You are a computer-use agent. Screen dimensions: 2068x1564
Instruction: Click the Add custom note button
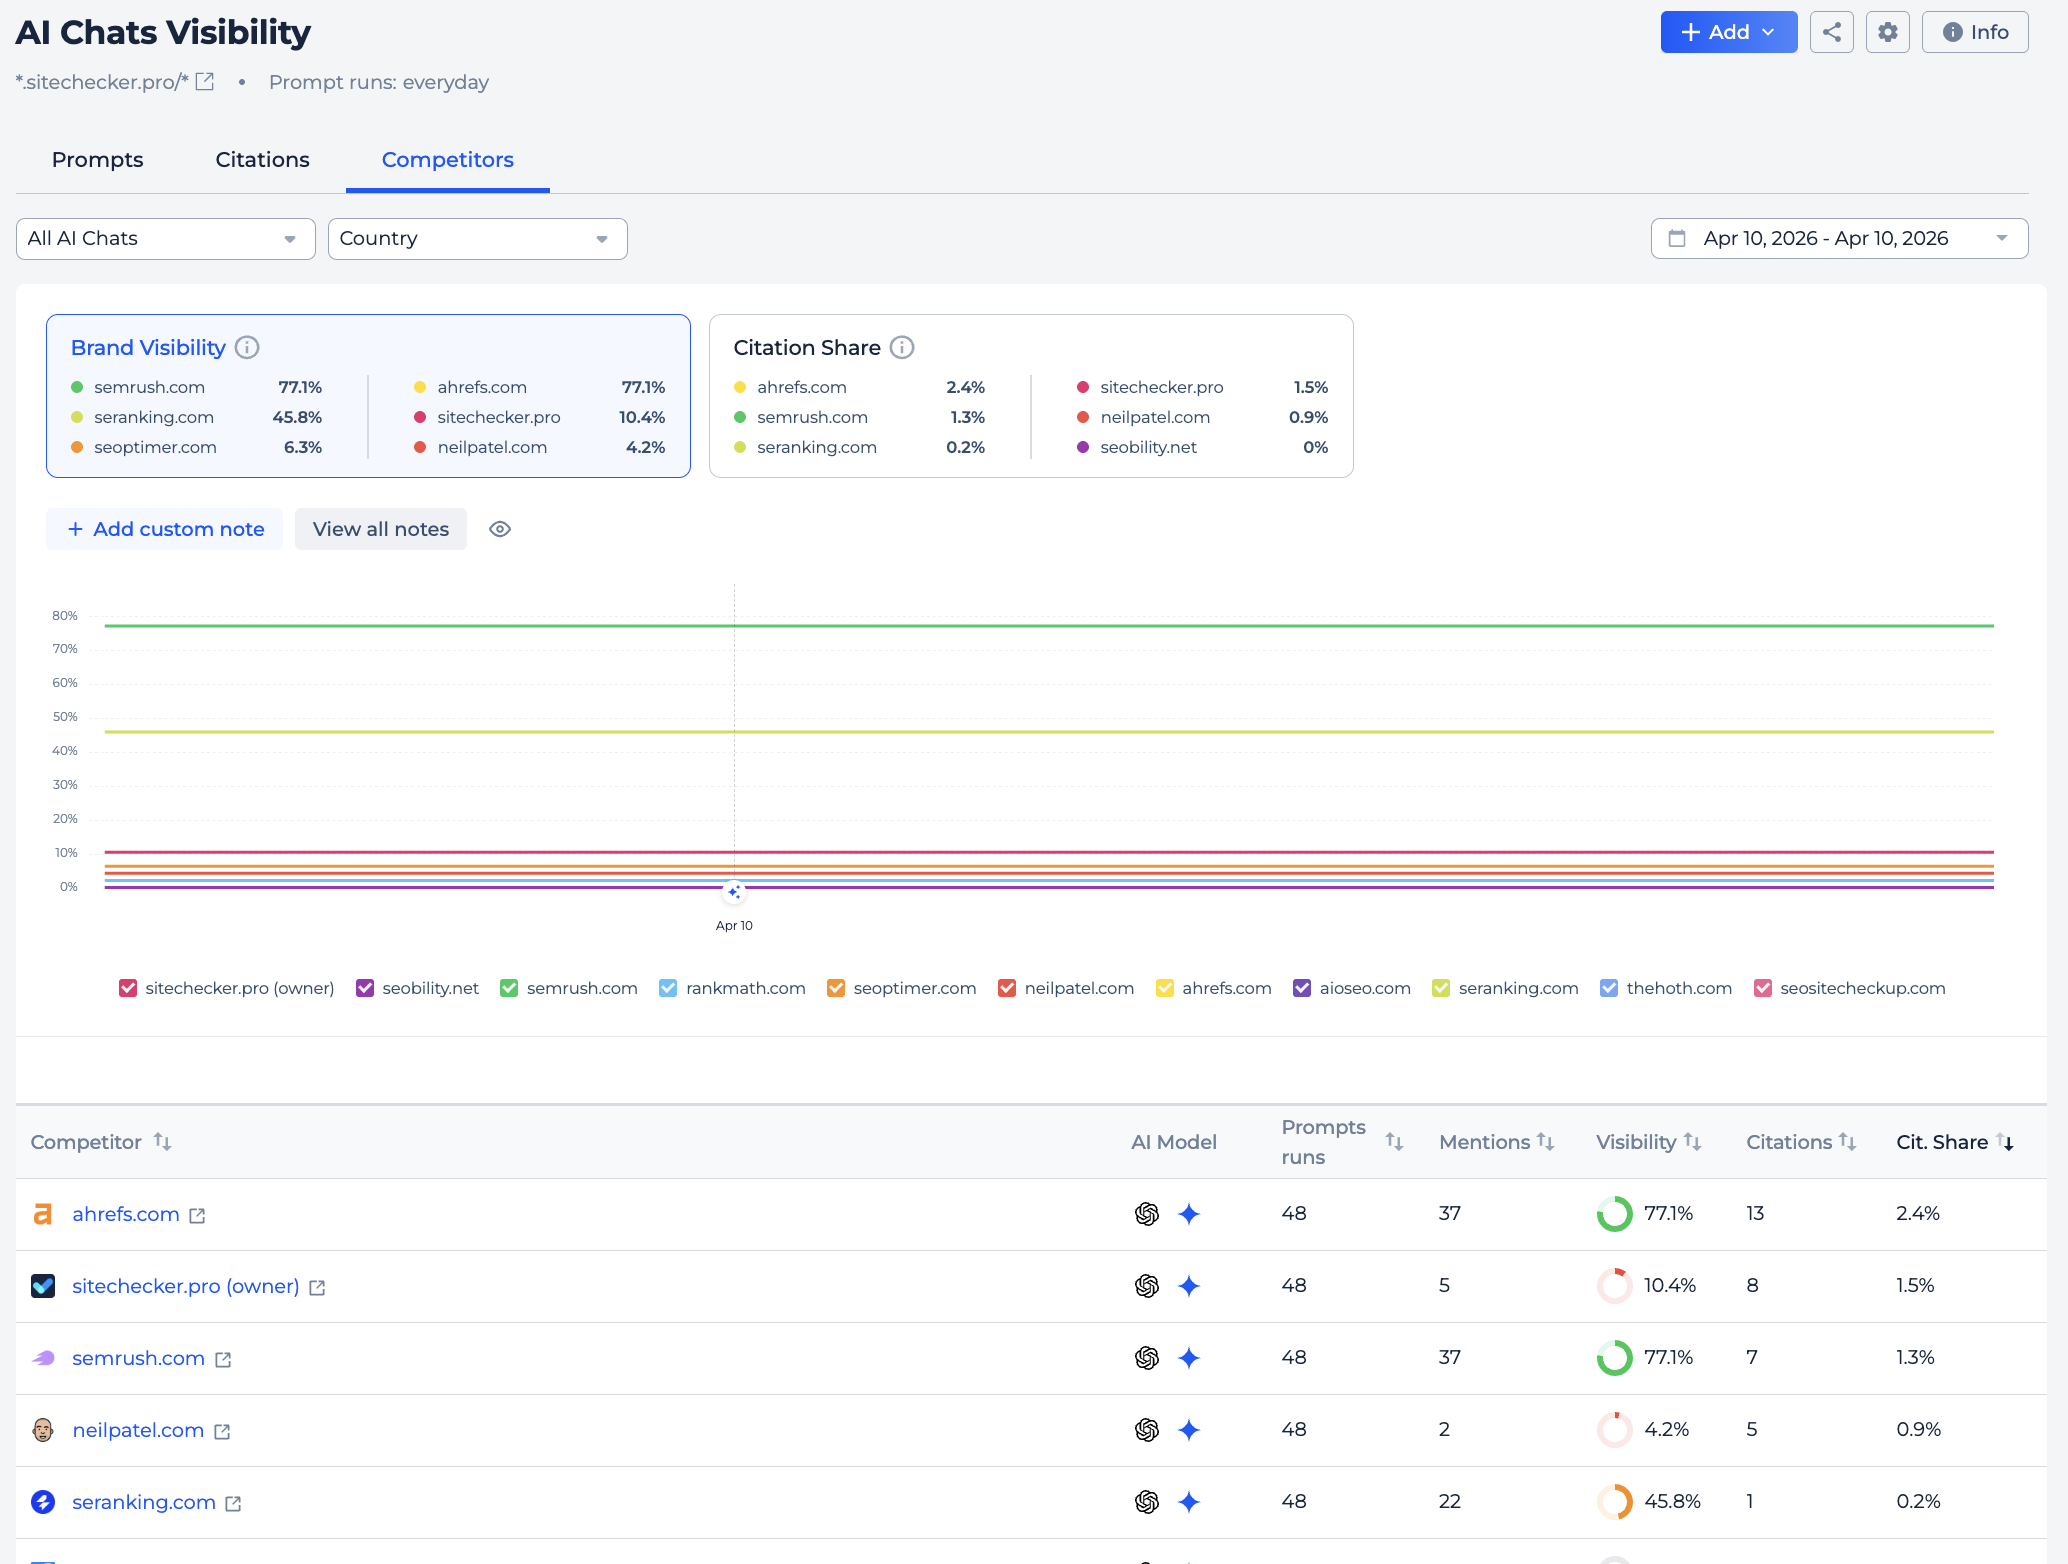[x=165, y=529]
